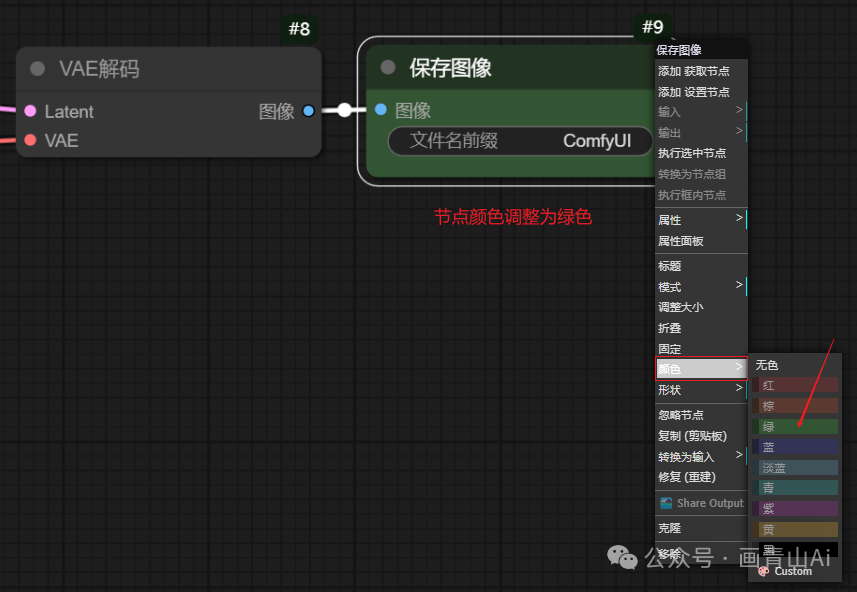Pick the 淡蓝 color swatch

point(795,468)
